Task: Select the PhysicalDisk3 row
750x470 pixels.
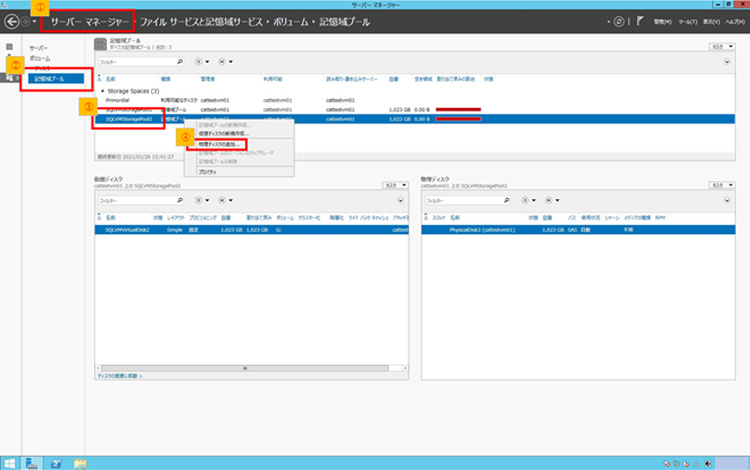Action: [x=480, y=229]
